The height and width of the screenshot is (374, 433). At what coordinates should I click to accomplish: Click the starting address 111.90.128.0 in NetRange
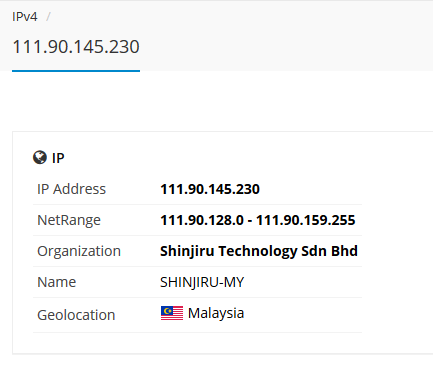202,220
